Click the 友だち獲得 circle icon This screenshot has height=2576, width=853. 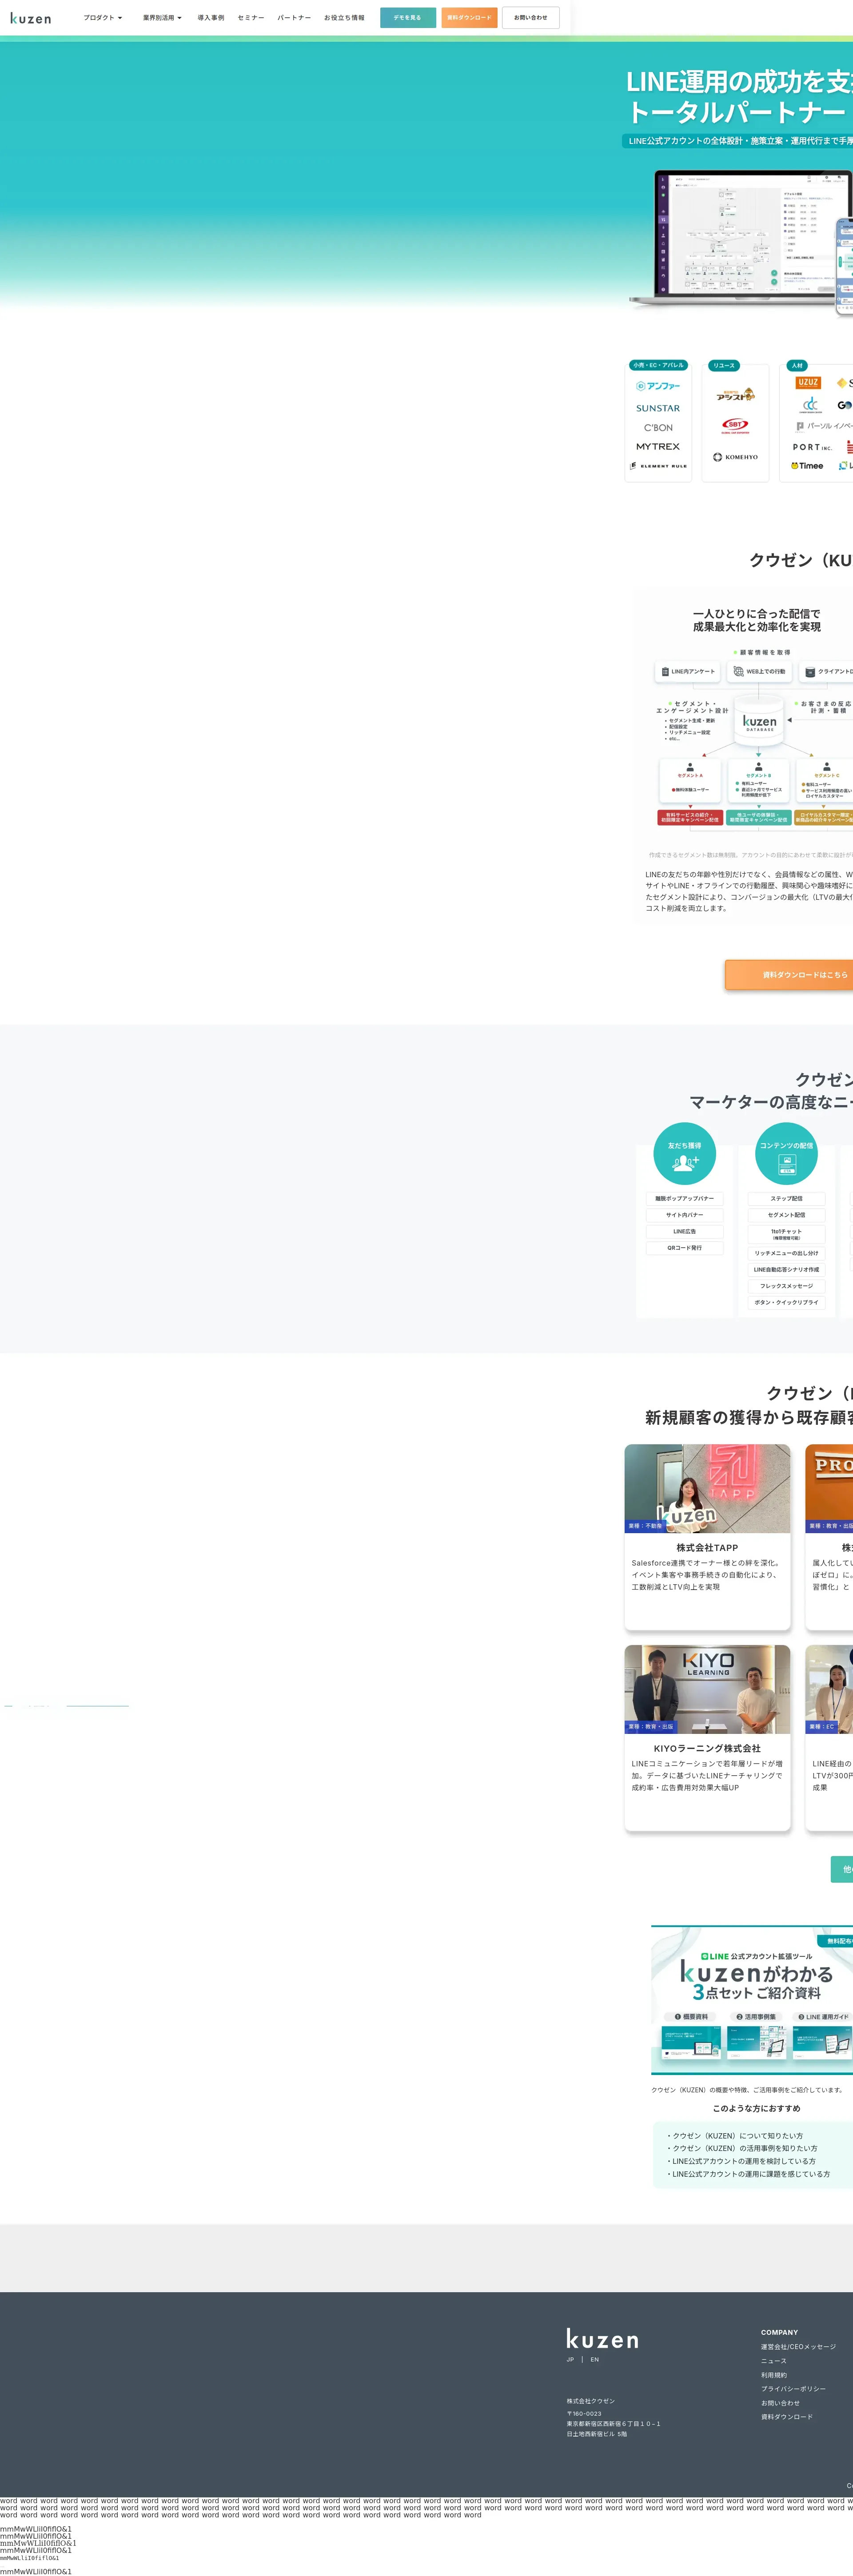click(684, 1154)
